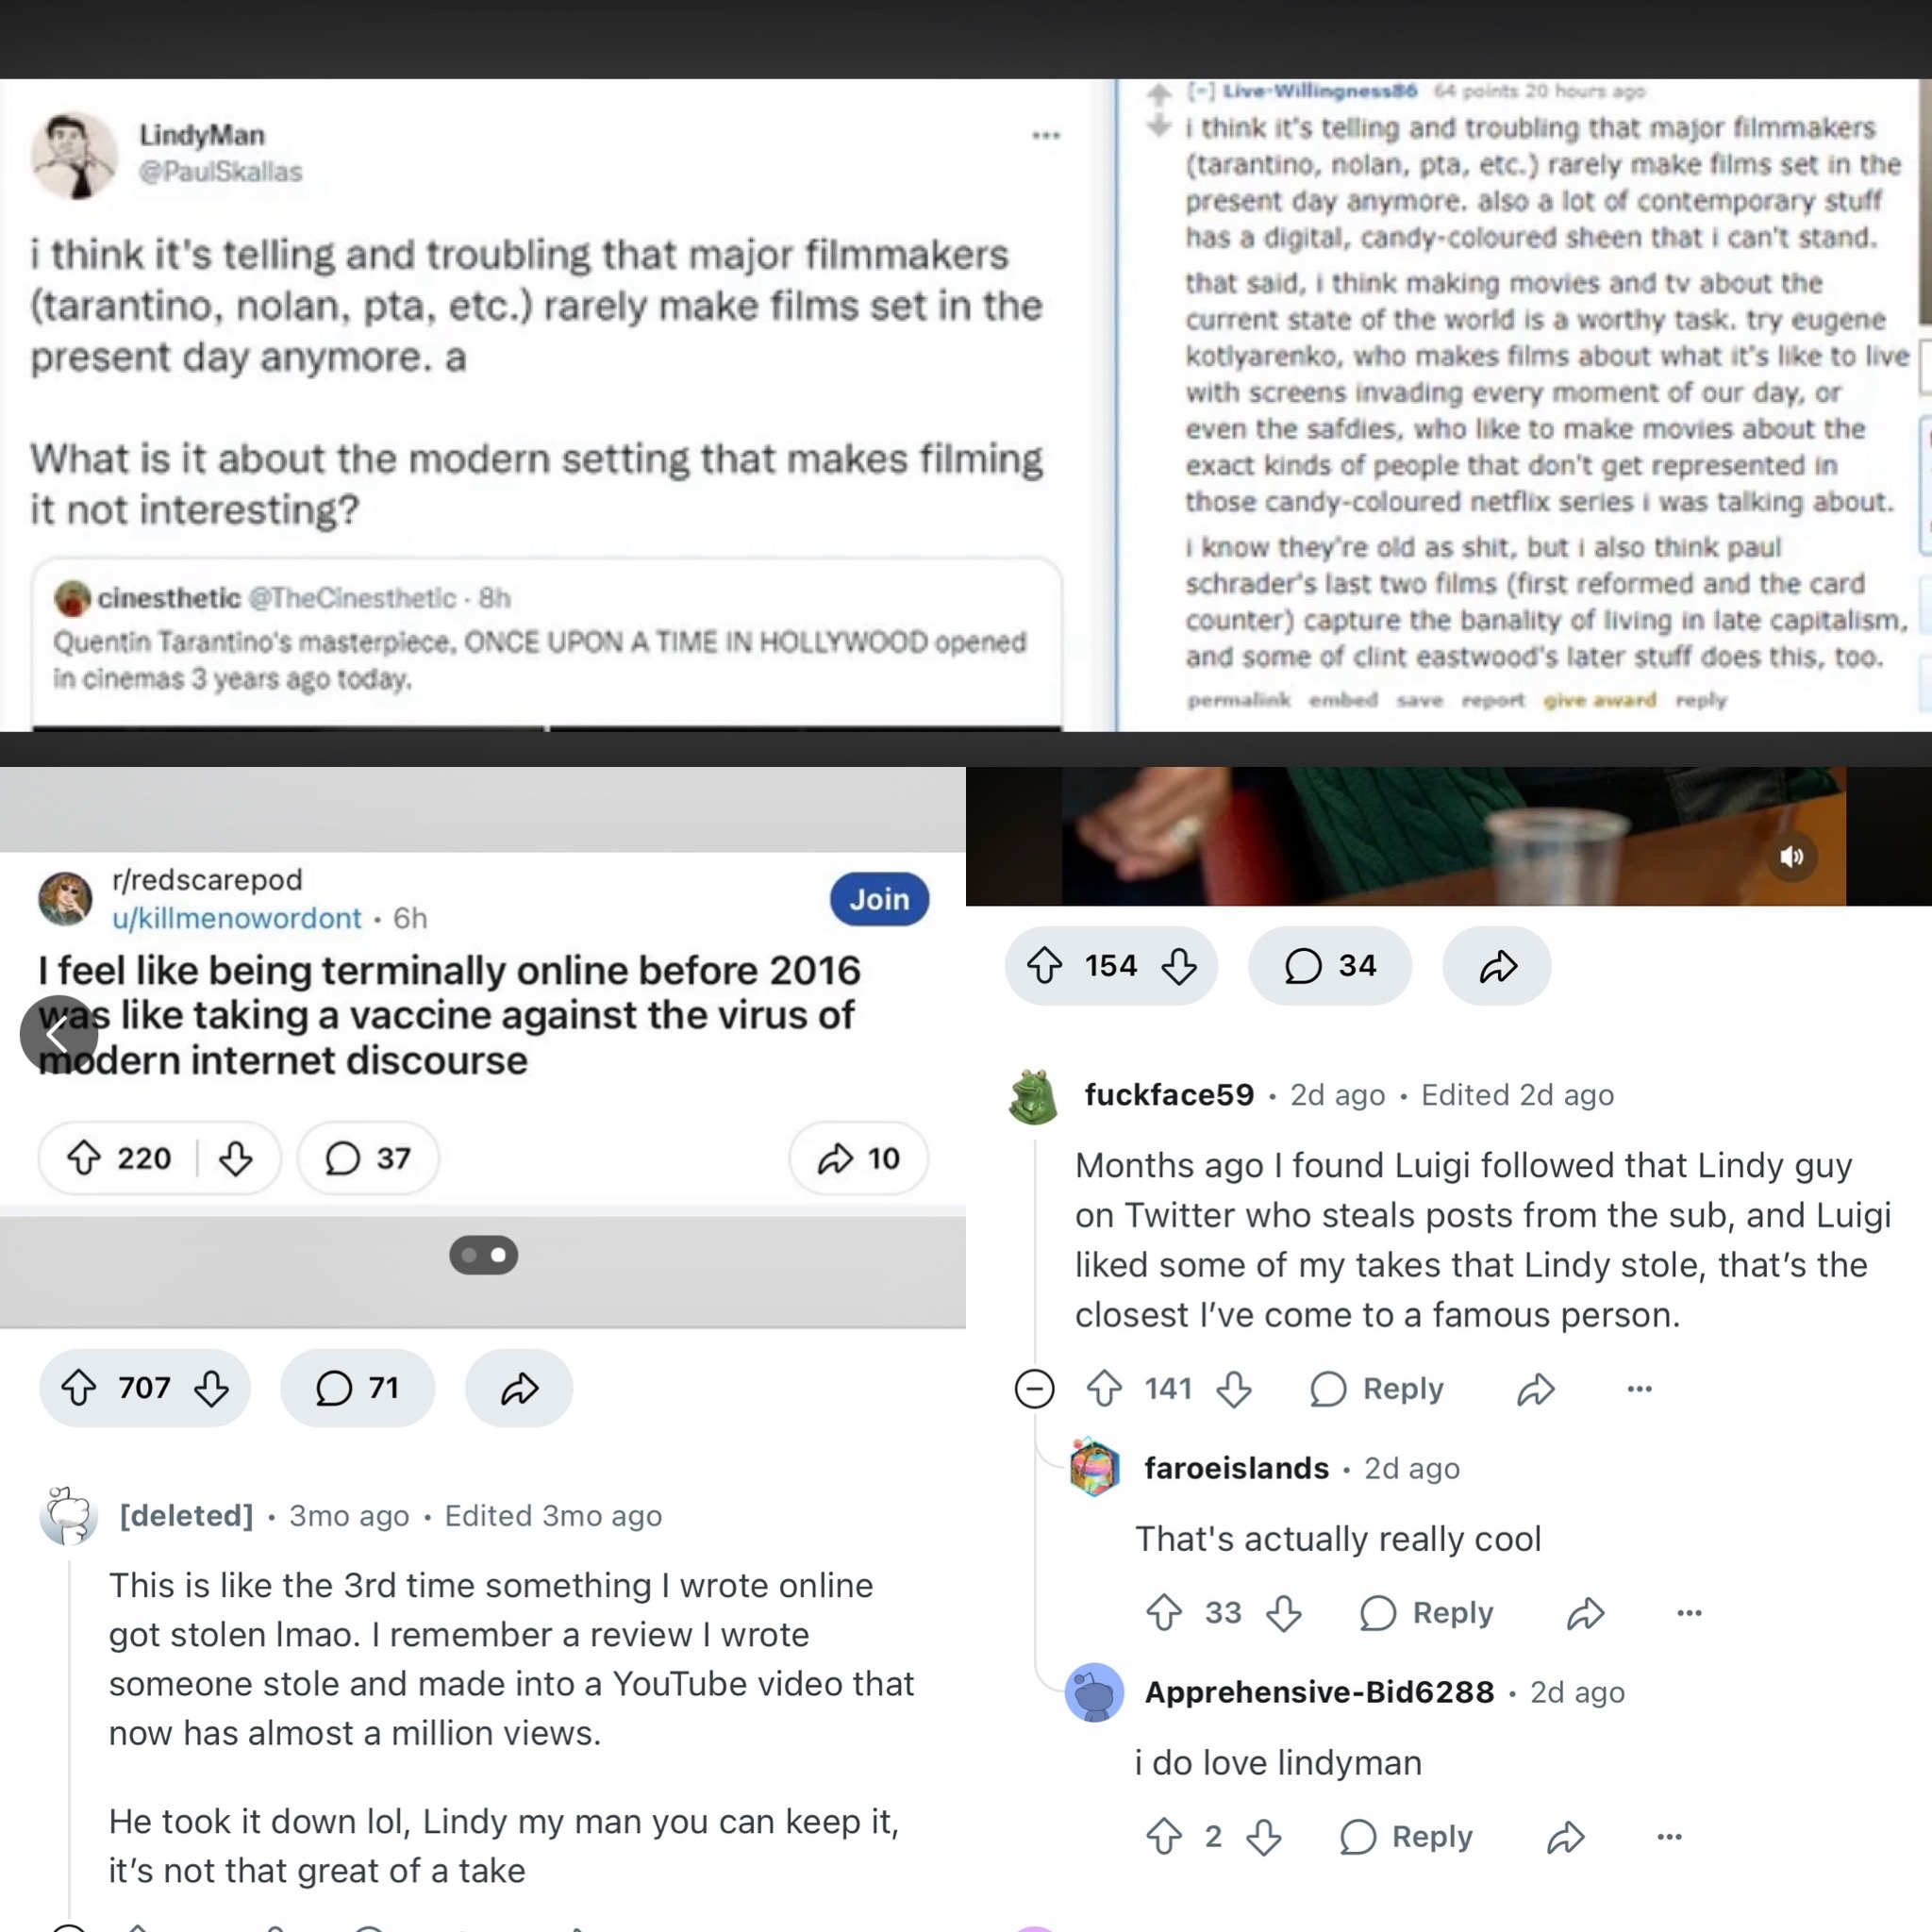Image resolution: width=1932 pixels, height=1932 pixels.
Task: Downvote the post with 707 votes
Action: pos(211,1387)
